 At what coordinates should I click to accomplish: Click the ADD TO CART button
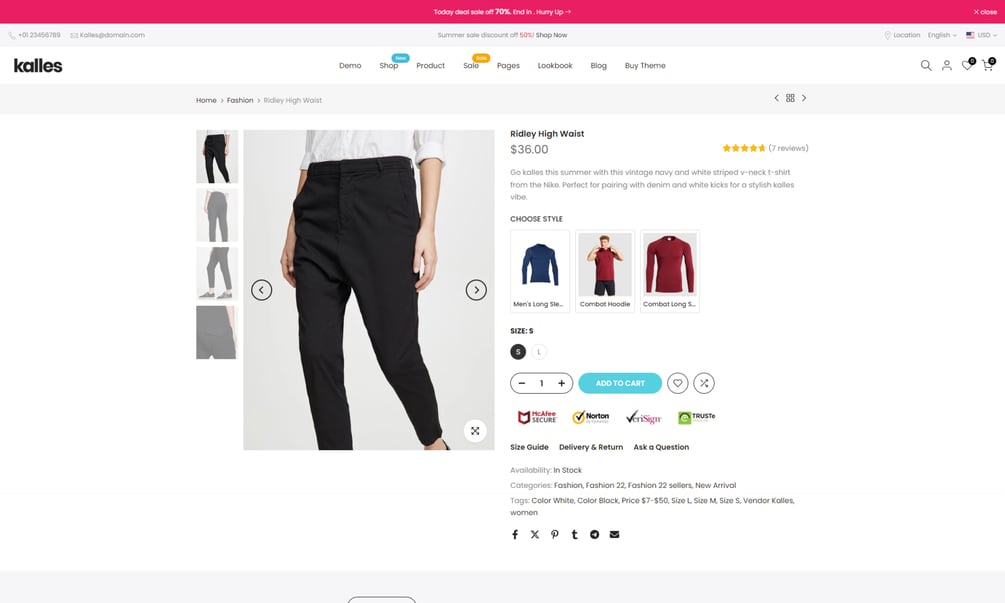620,383
